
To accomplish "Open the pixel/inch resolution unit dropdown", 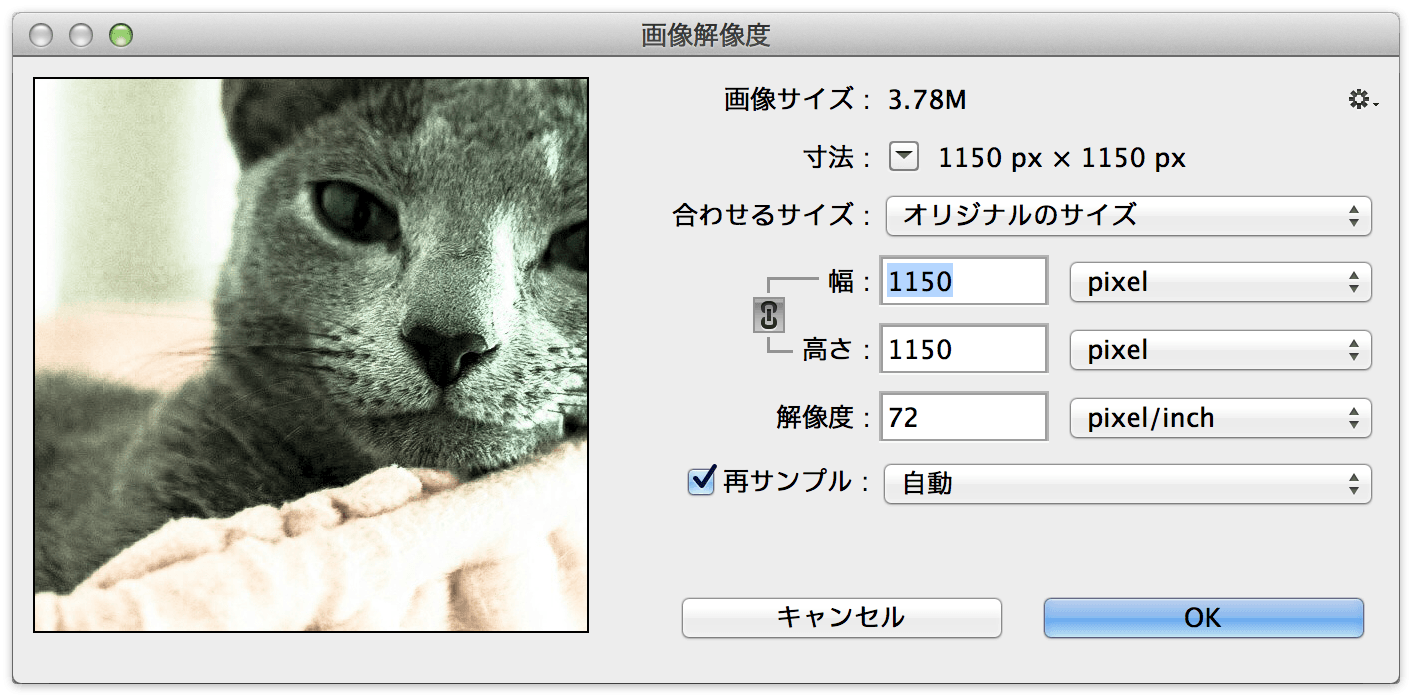I will (x=1220, y=418).
